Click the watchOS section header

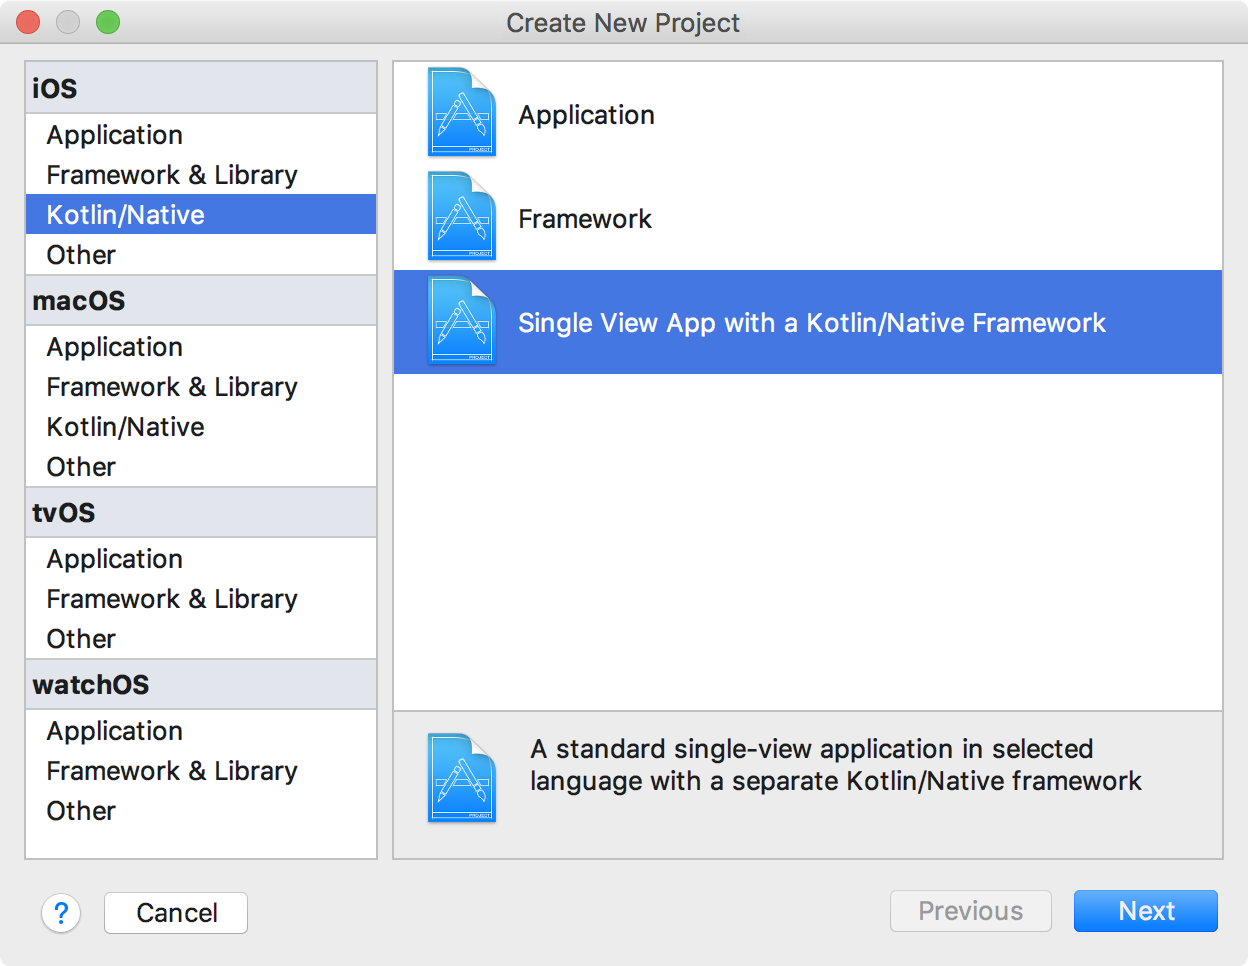201,684
